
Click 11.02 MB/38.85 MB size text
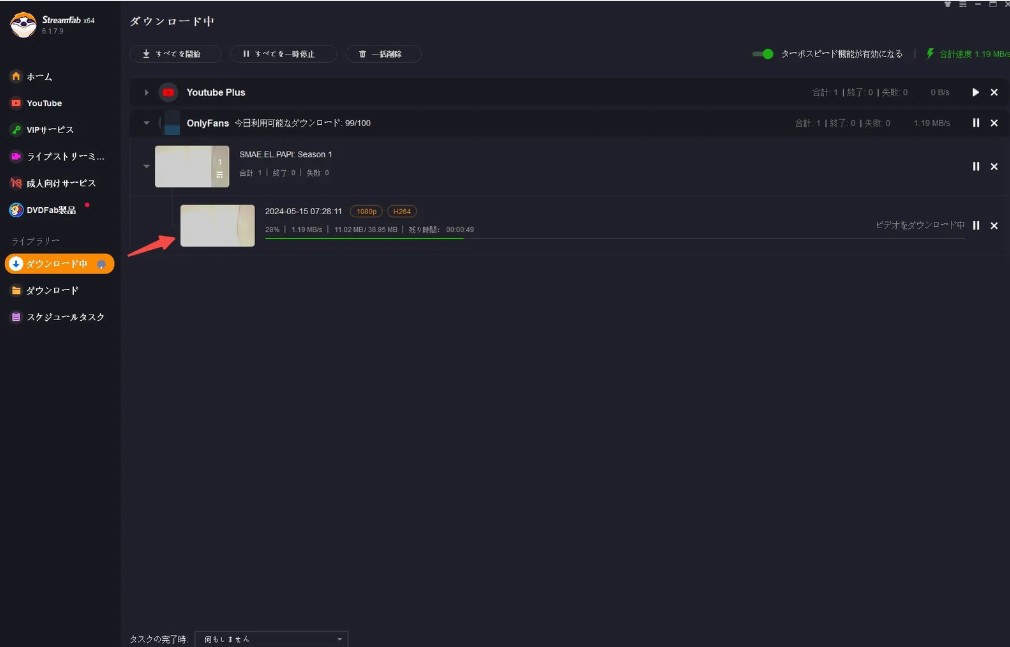pyautogui.click(x=365, y=229)
